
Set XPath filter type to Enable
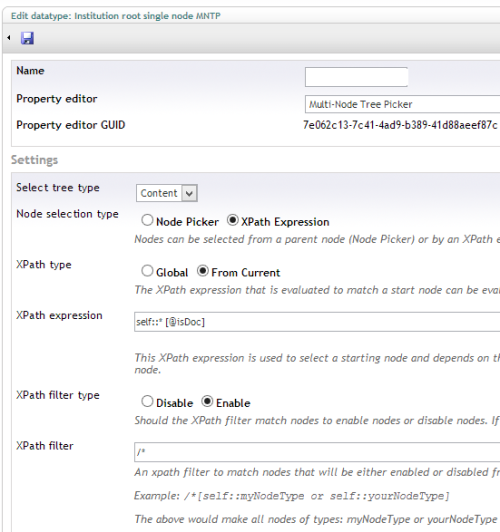click(x=207, y=401)
